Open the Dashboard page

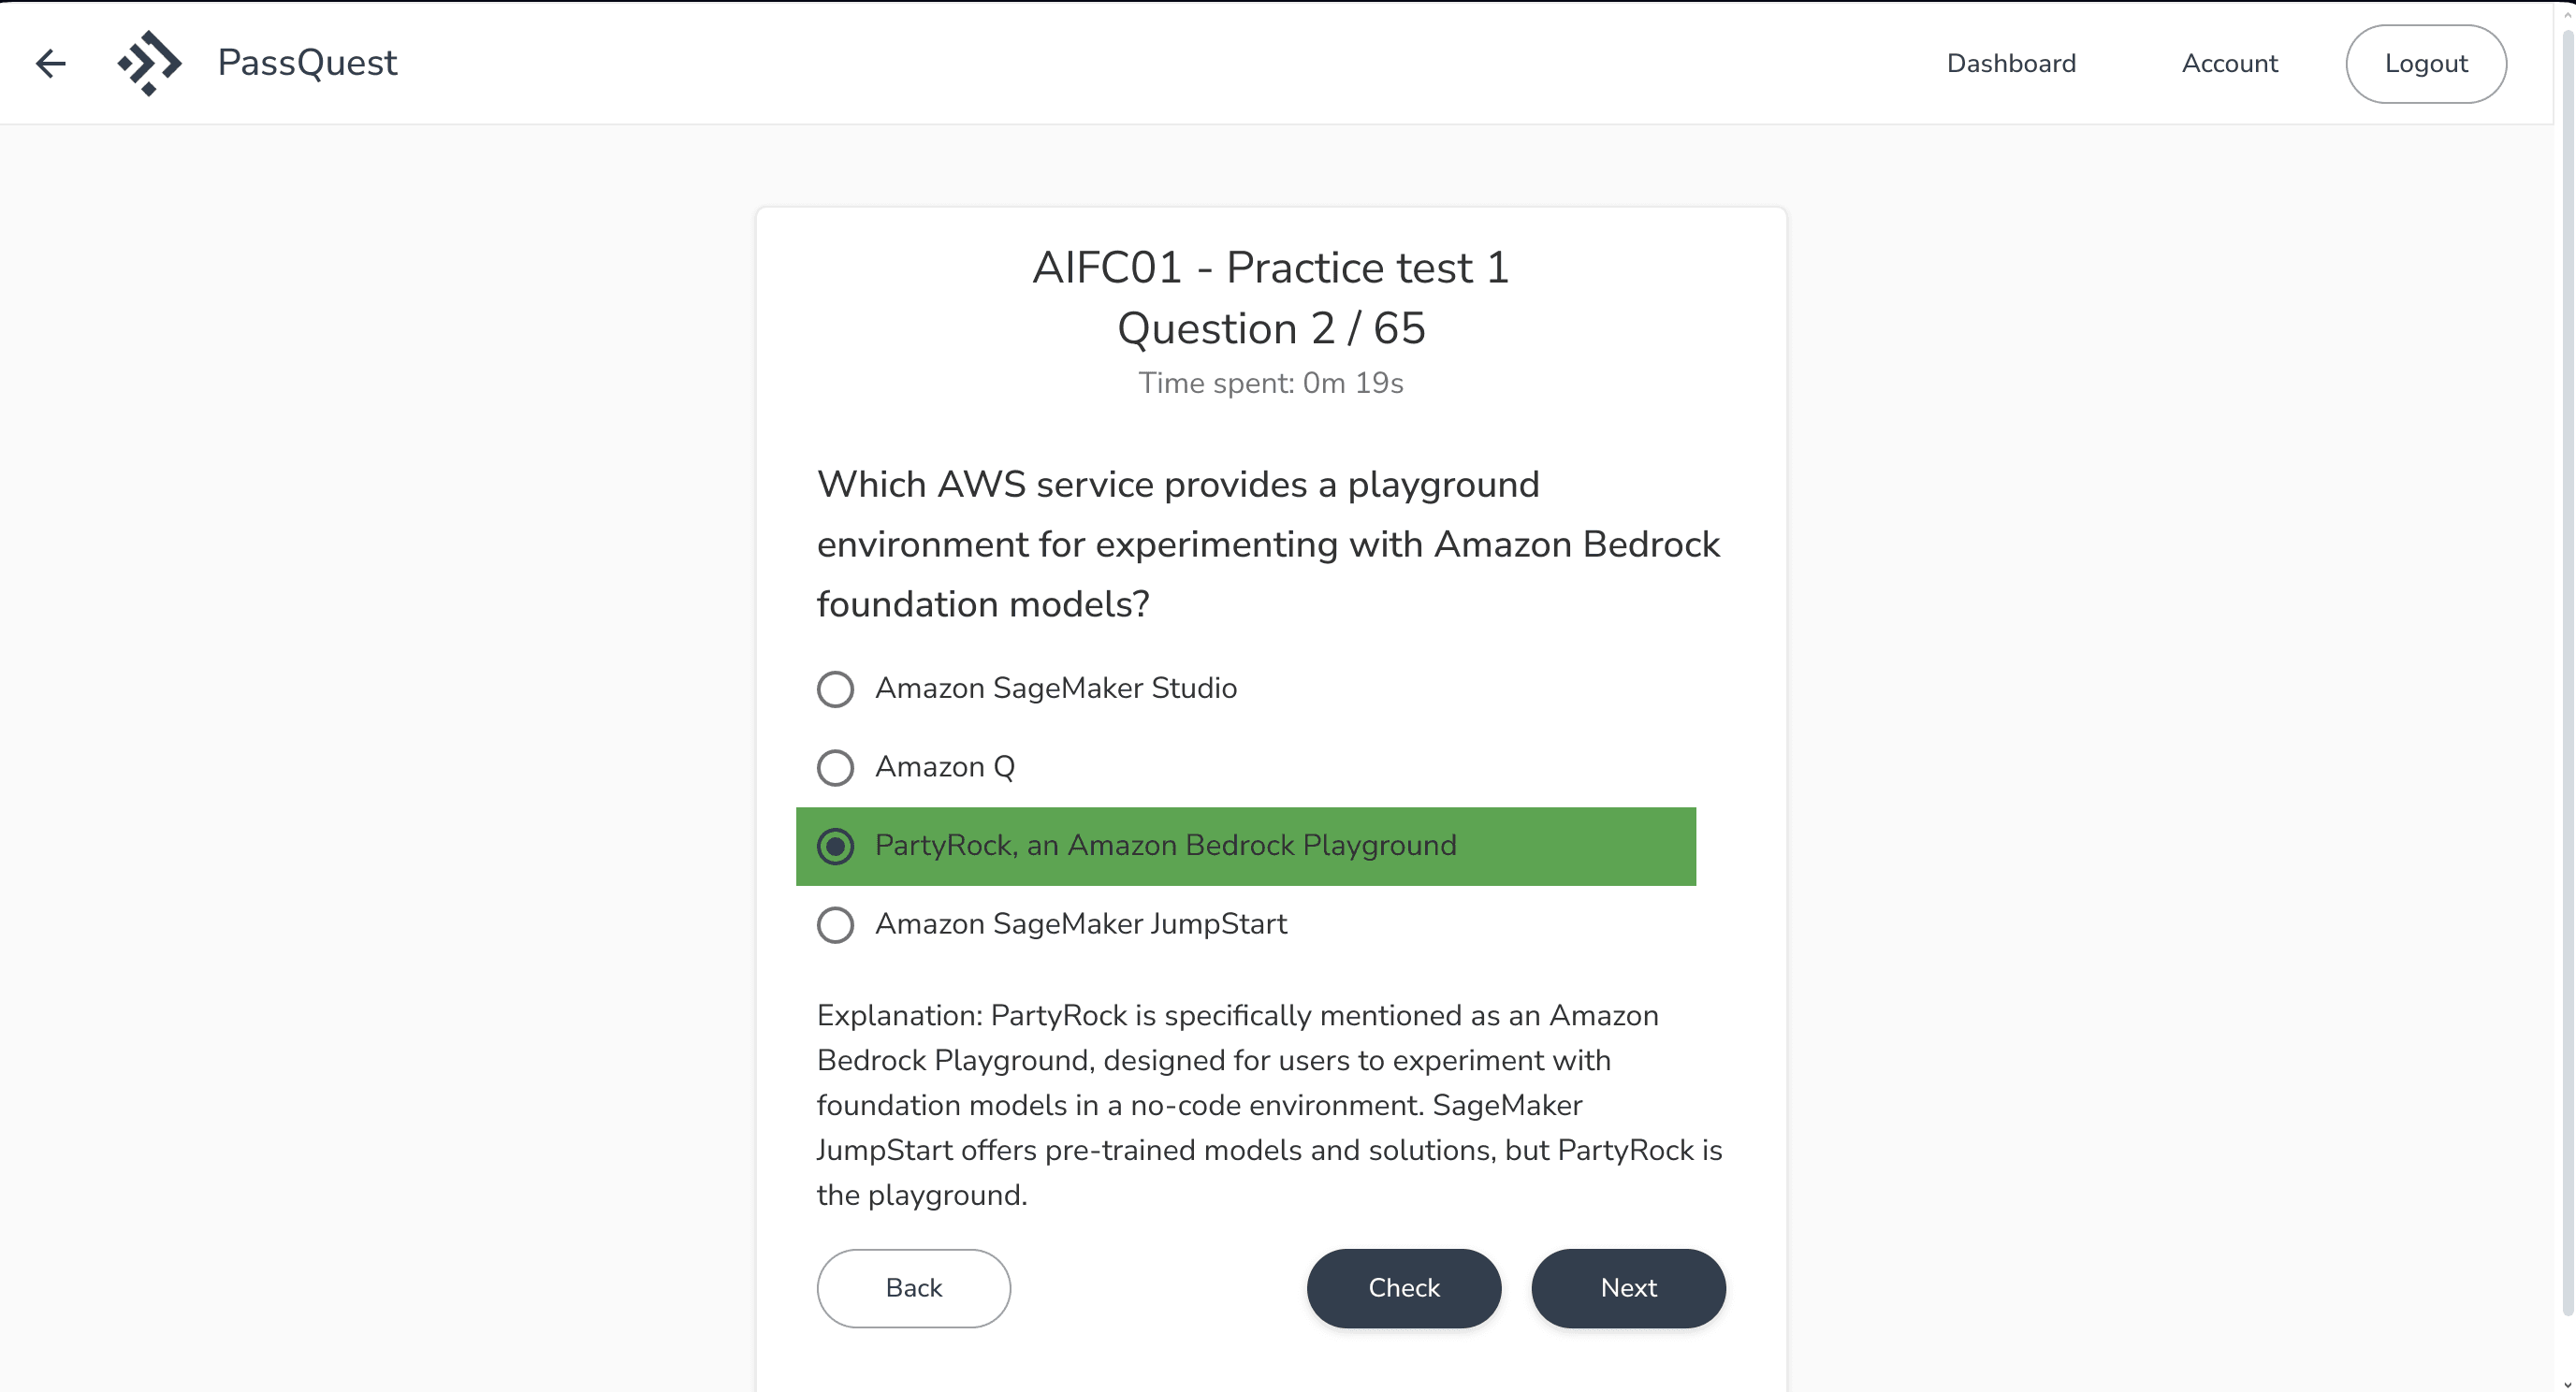[x=2011, y=63]
